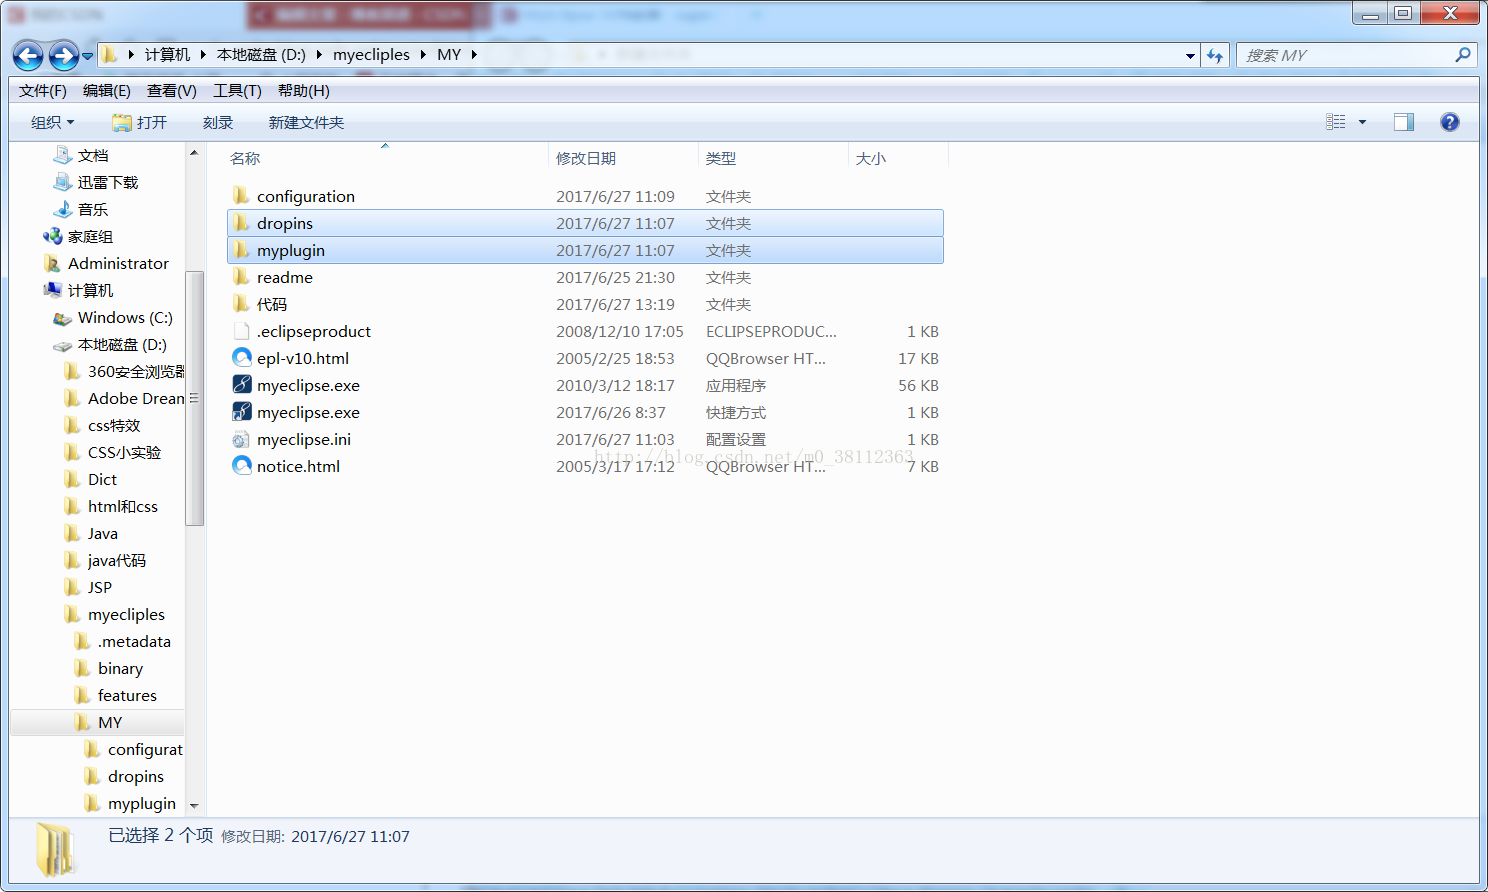Click the 家庭组 sidebar item
This screenshot has width=1488, height=892.
90,237
